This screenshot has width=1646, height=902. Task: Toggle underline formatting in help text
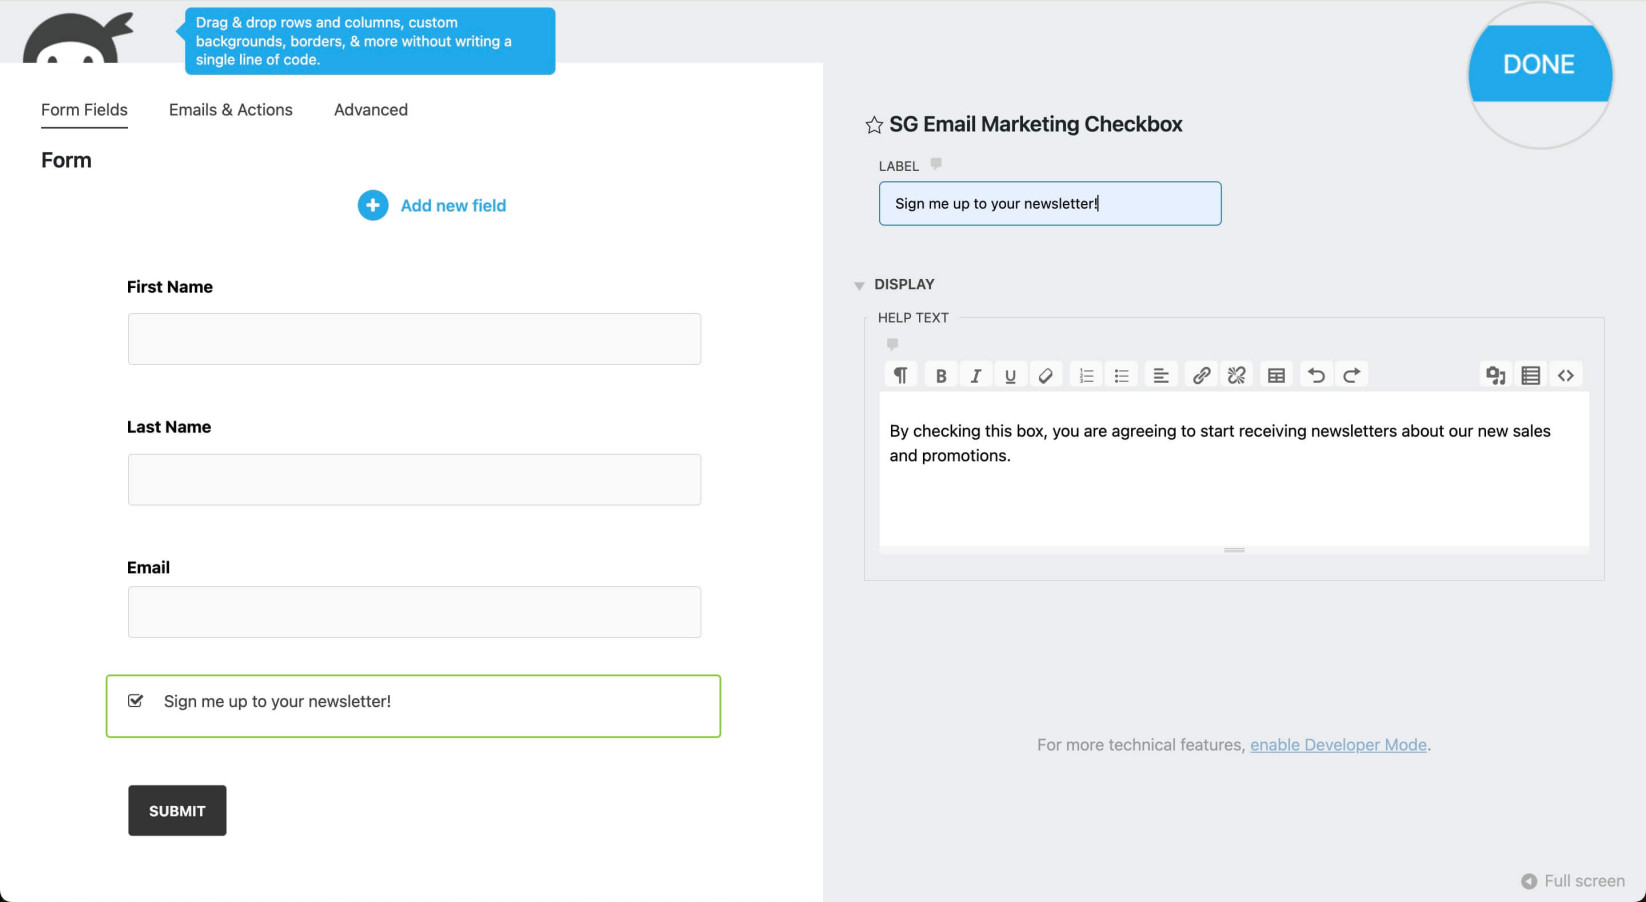1010,375
